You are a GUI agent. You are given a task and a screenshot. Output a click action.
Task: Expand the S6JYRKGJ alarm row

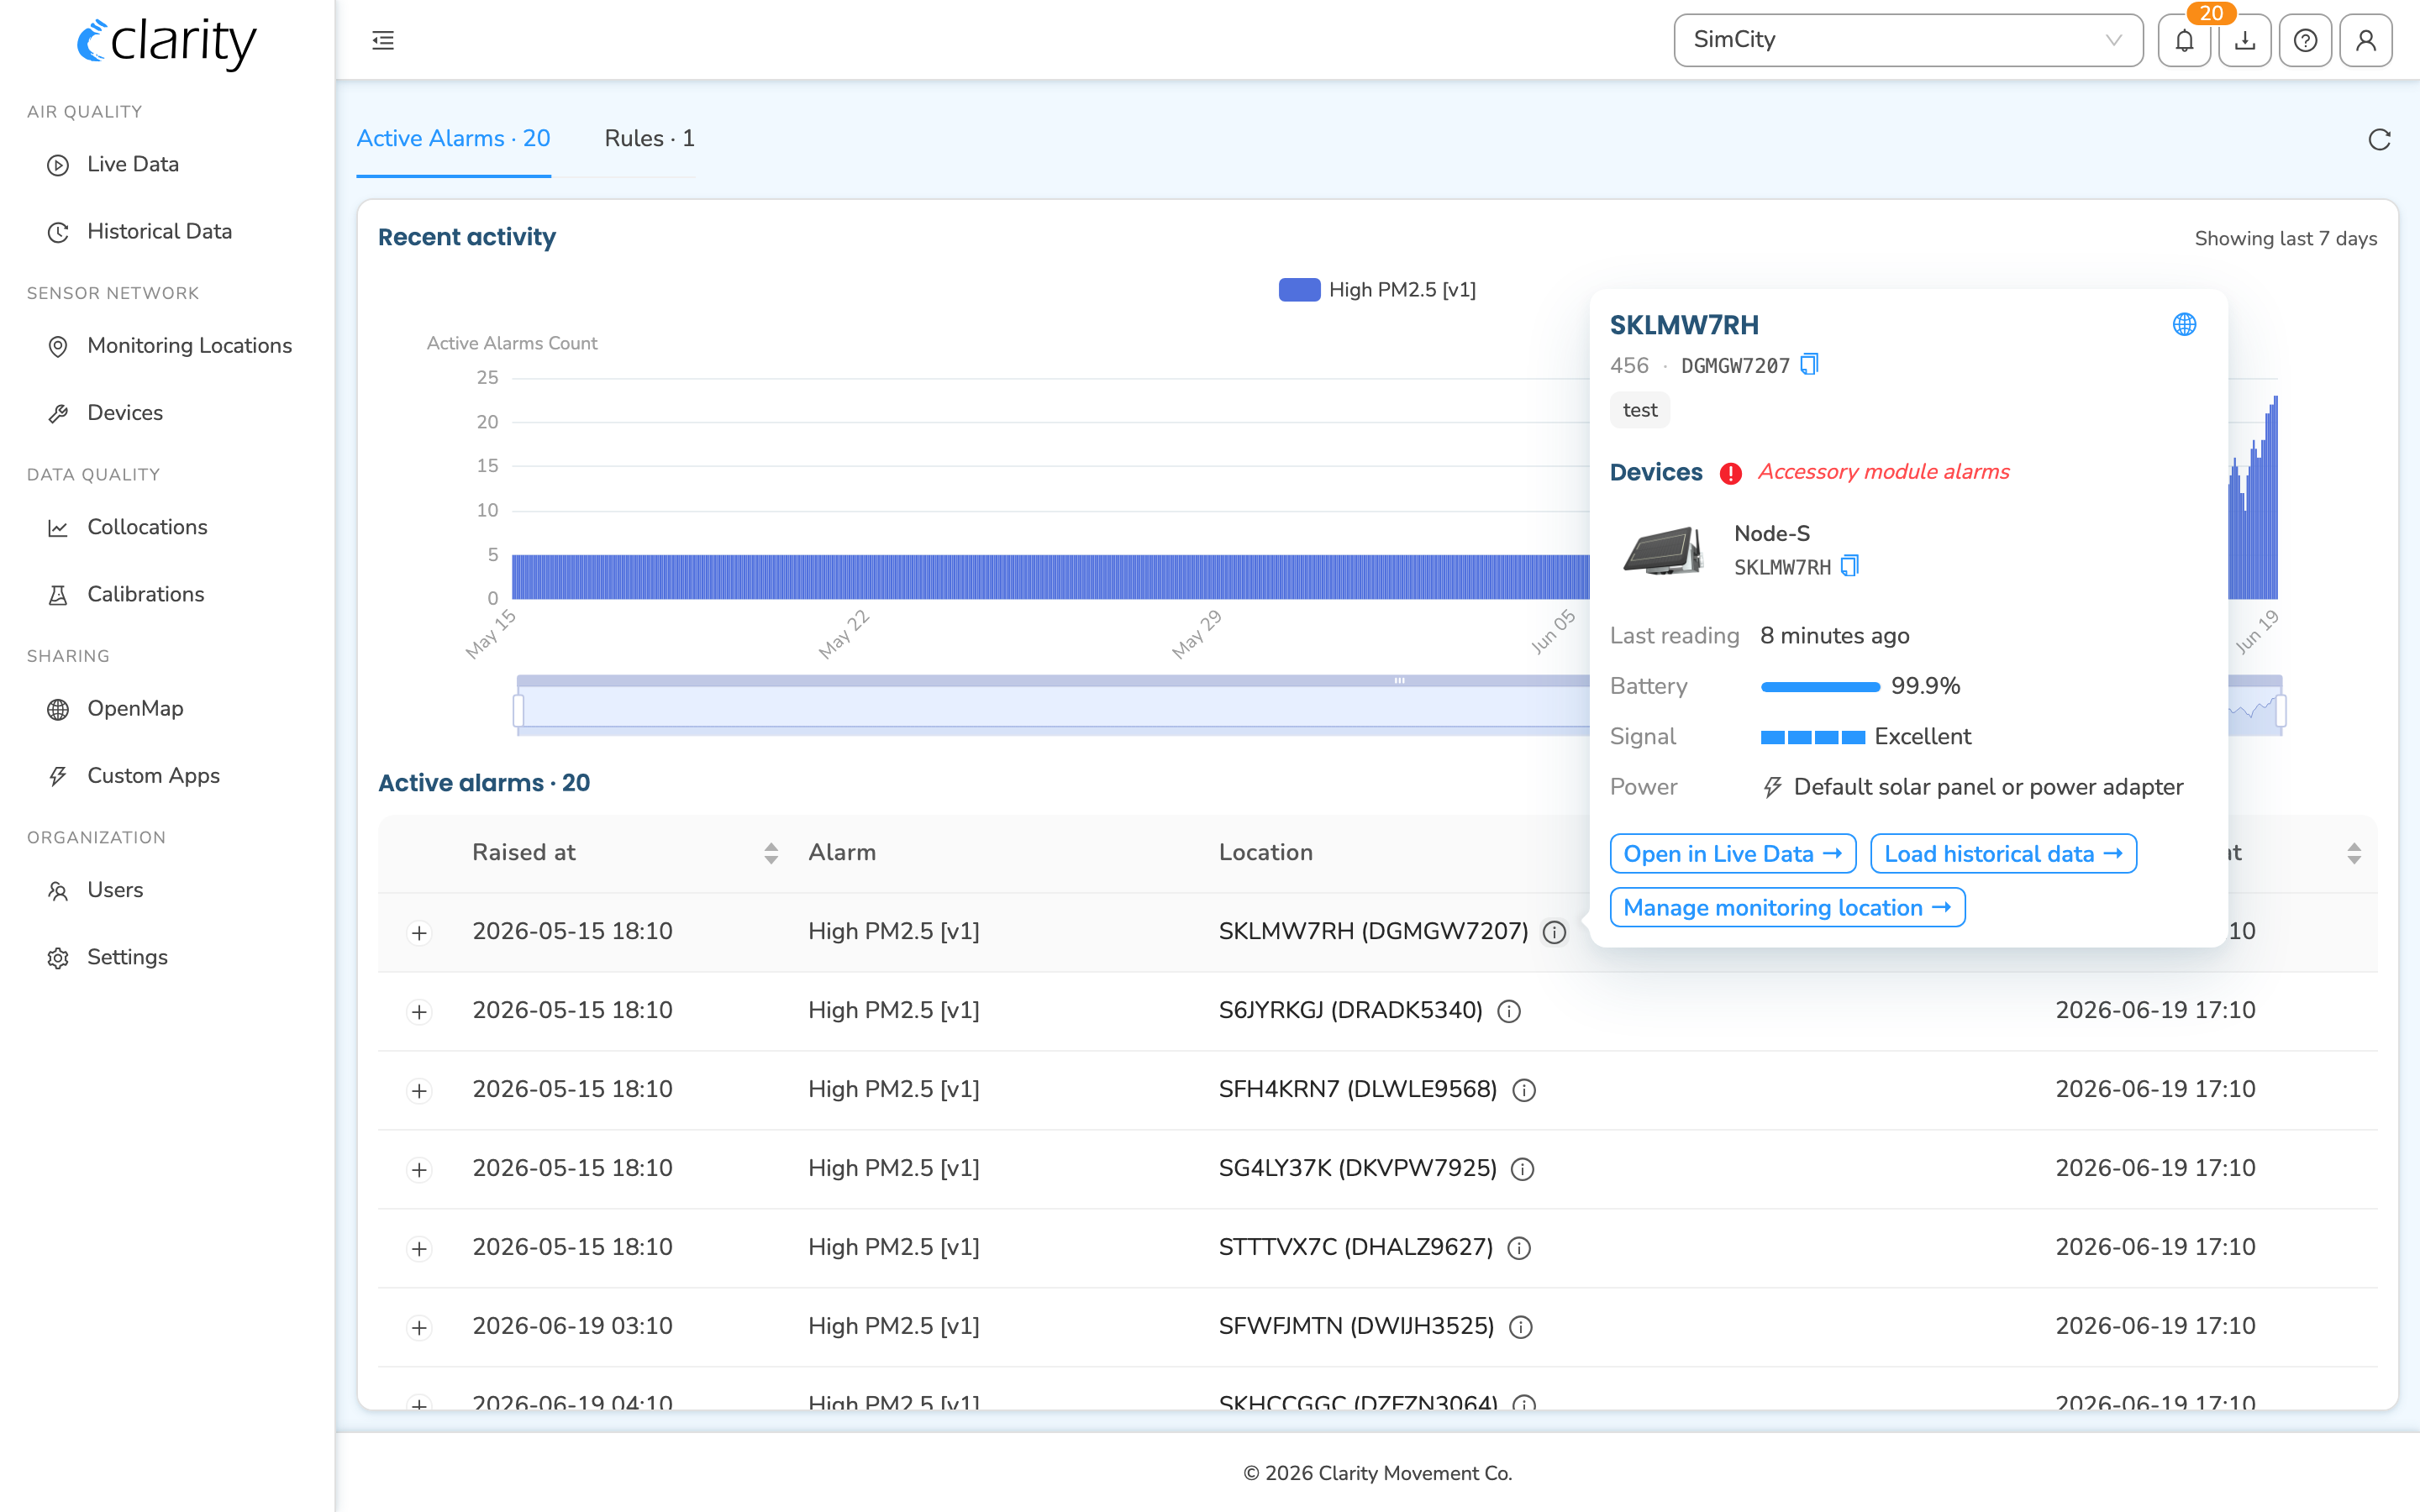419,1012
